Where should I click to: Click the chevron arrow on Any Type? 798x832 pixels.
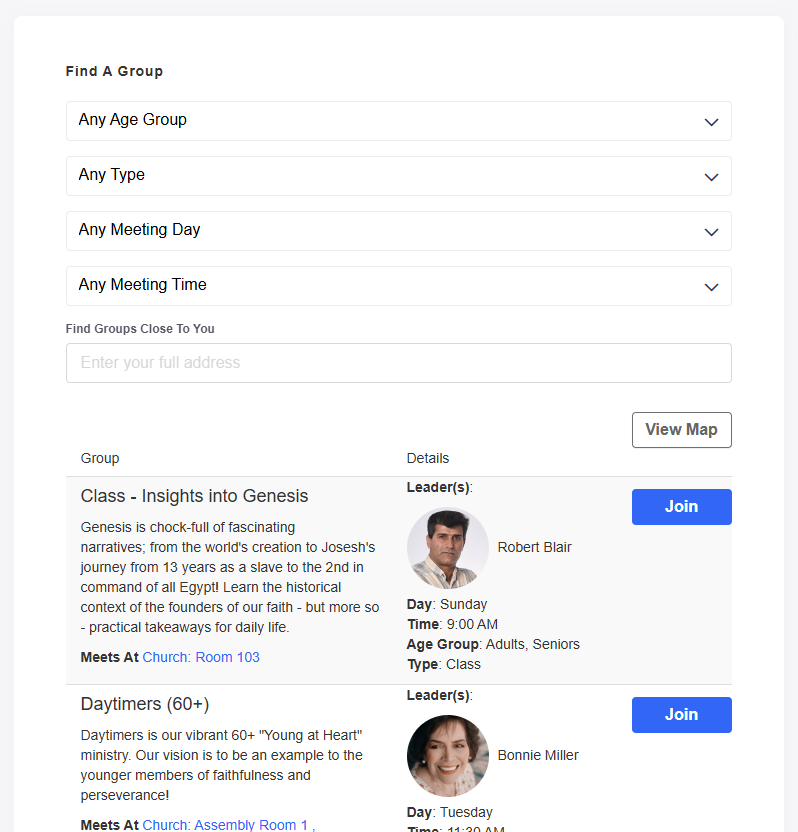point(711,177)
